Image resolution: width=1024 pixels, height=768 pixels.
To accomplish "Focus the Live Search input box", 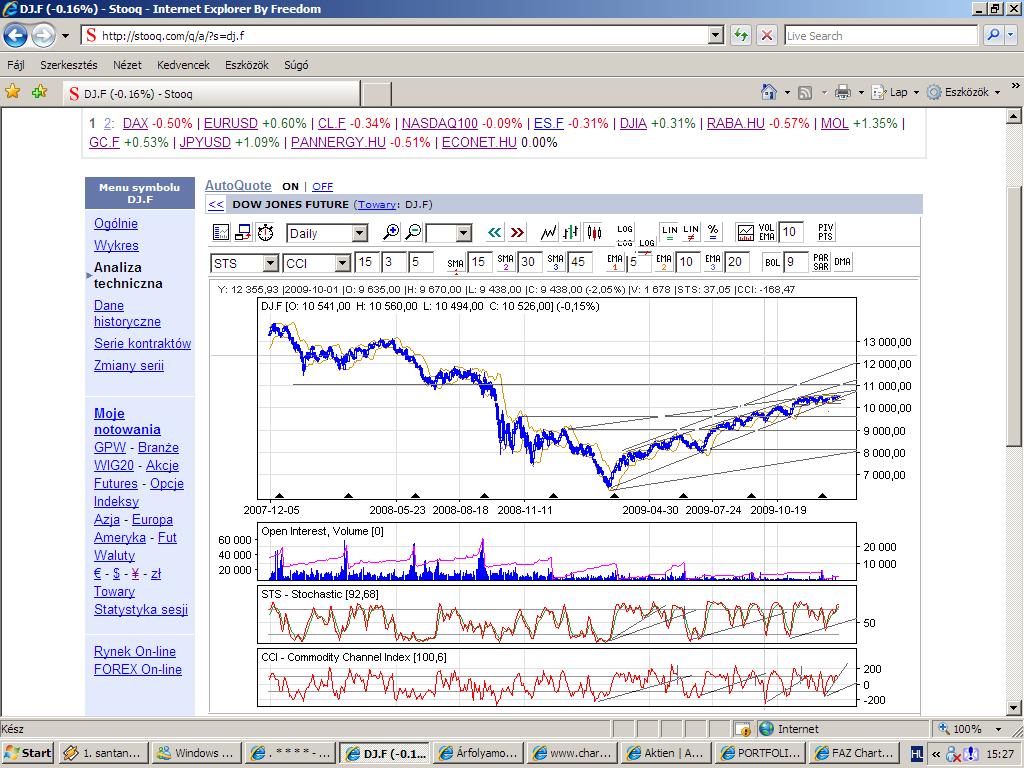I will click(881, 35).
